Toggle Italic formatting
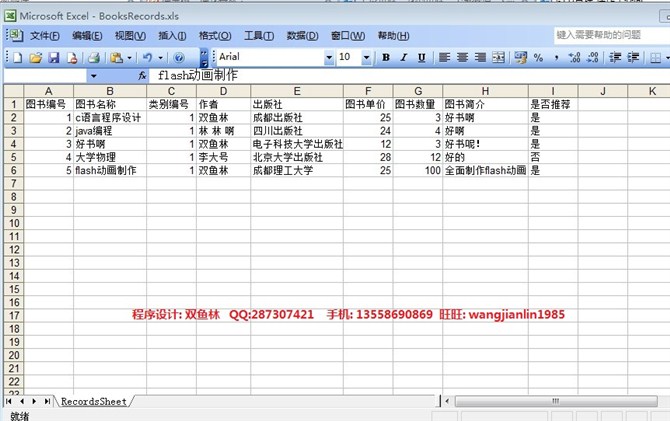The image size is (670, 421). (404, 58)
